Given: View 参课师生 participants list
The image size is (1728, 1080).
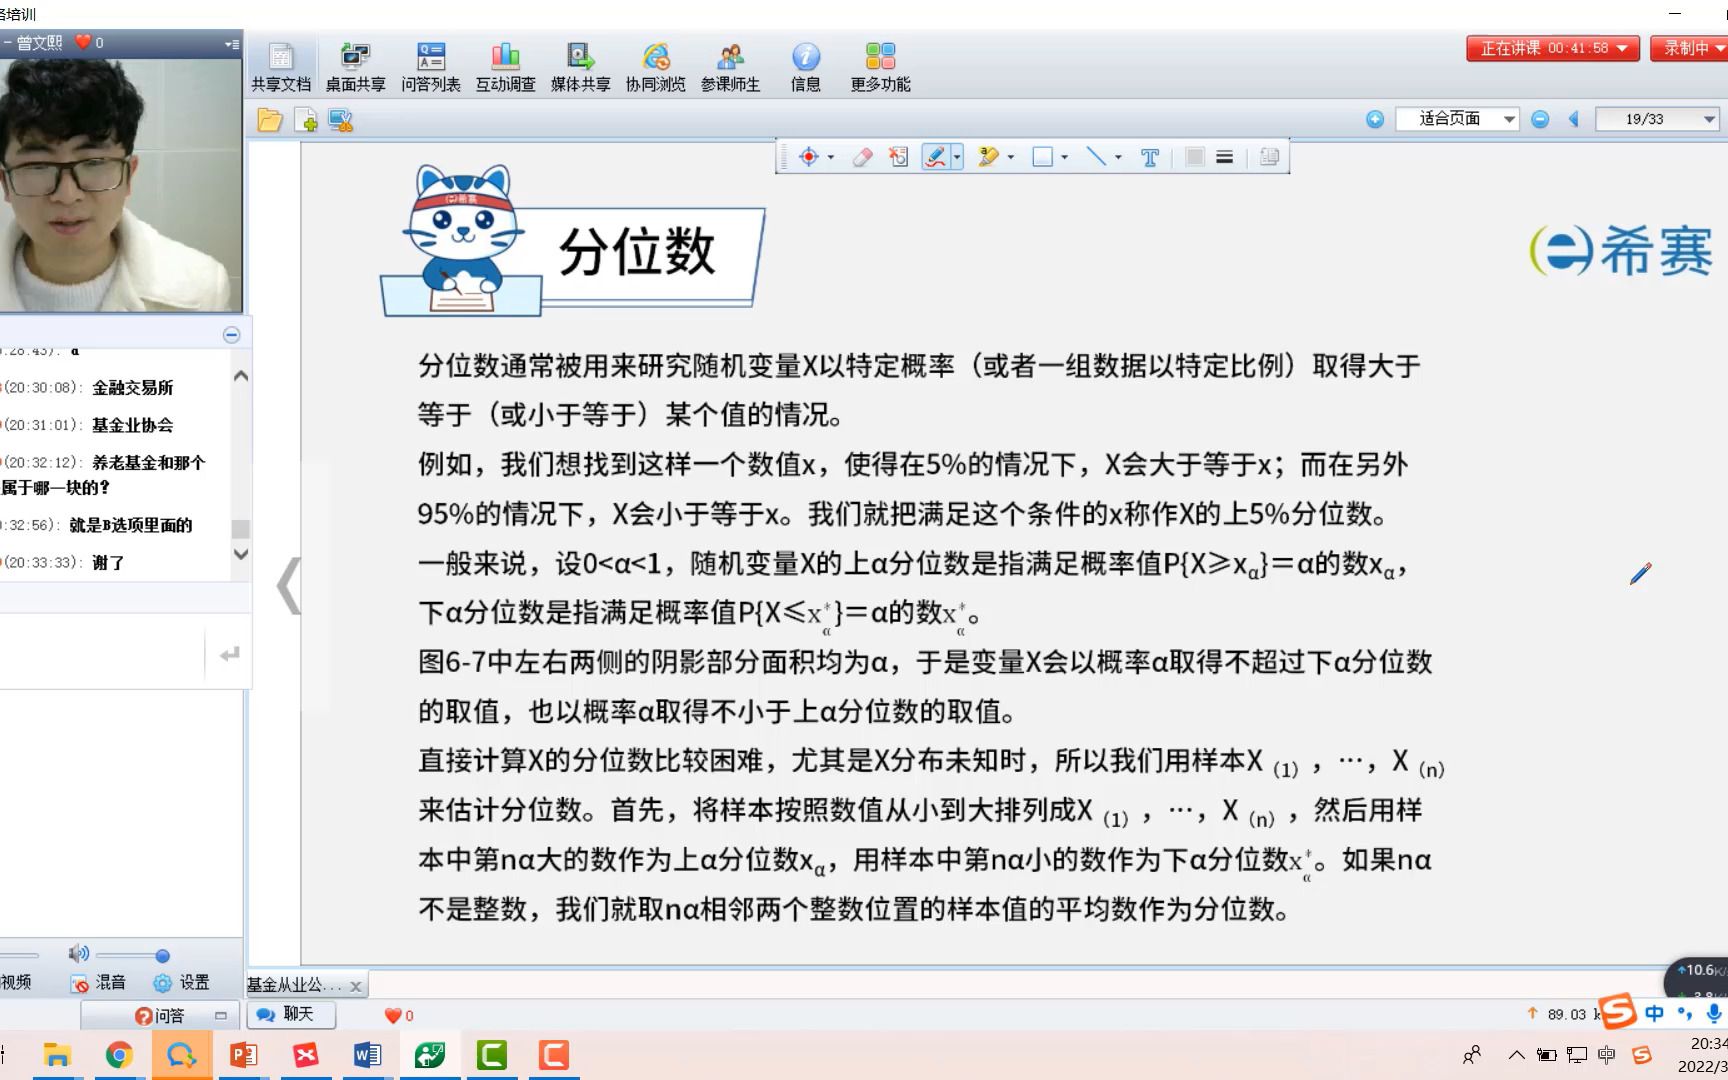Looking at the screenshot, I should pyautogui.click(x=731, y=63).
